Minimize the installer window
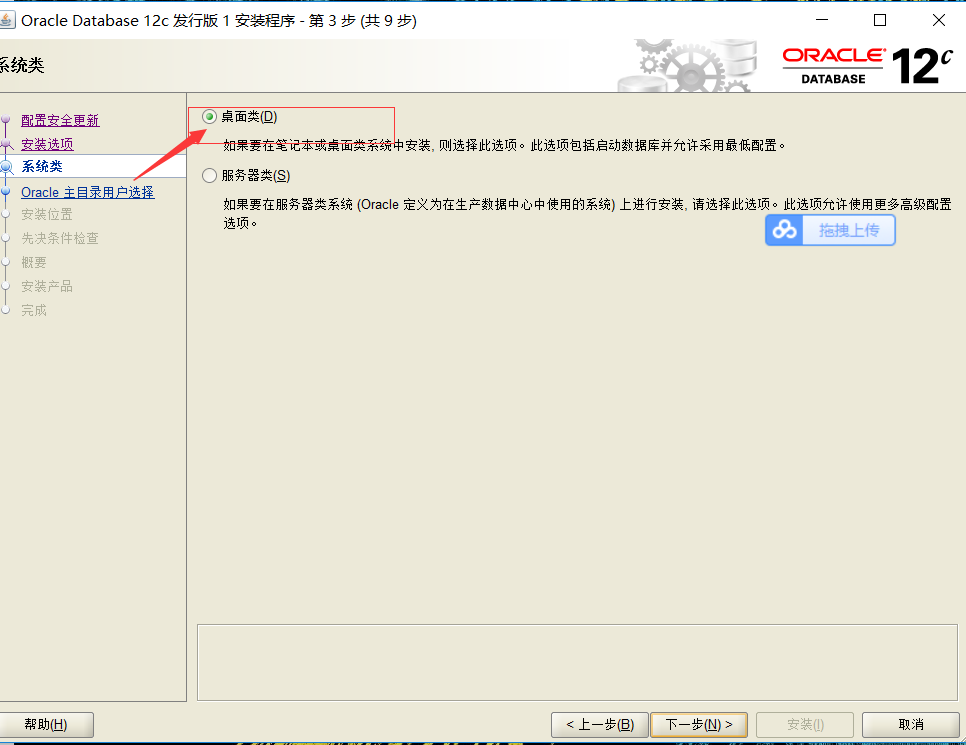This screenshot has width=966, height=745. (822, 20)
